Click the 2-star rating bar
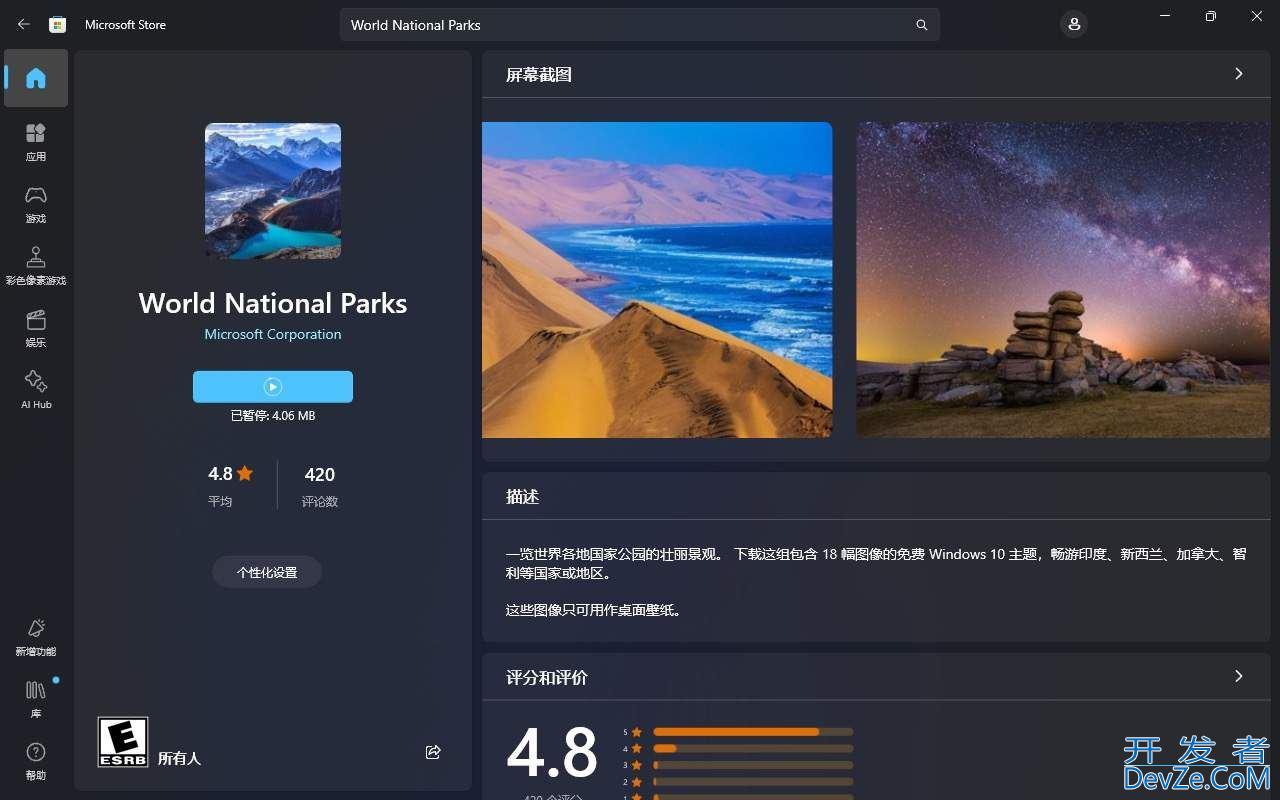Viewport: 1280px width, 800px height. click(x=753, y=781)
